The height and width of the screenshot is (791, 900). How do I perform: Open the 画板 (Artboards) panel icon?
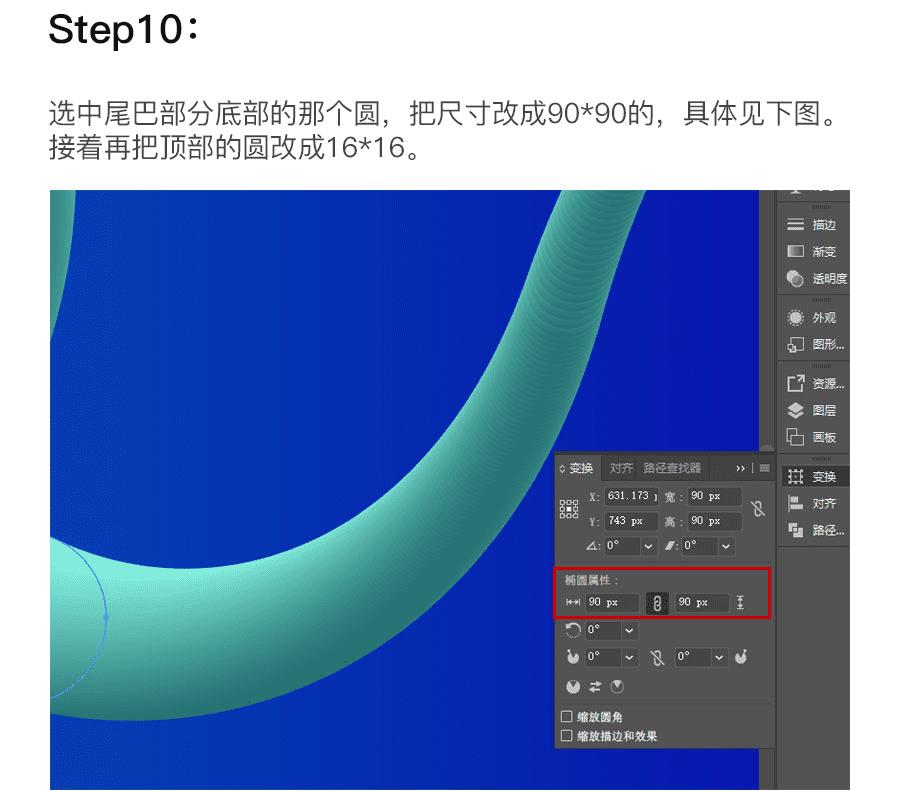[795, 437]
